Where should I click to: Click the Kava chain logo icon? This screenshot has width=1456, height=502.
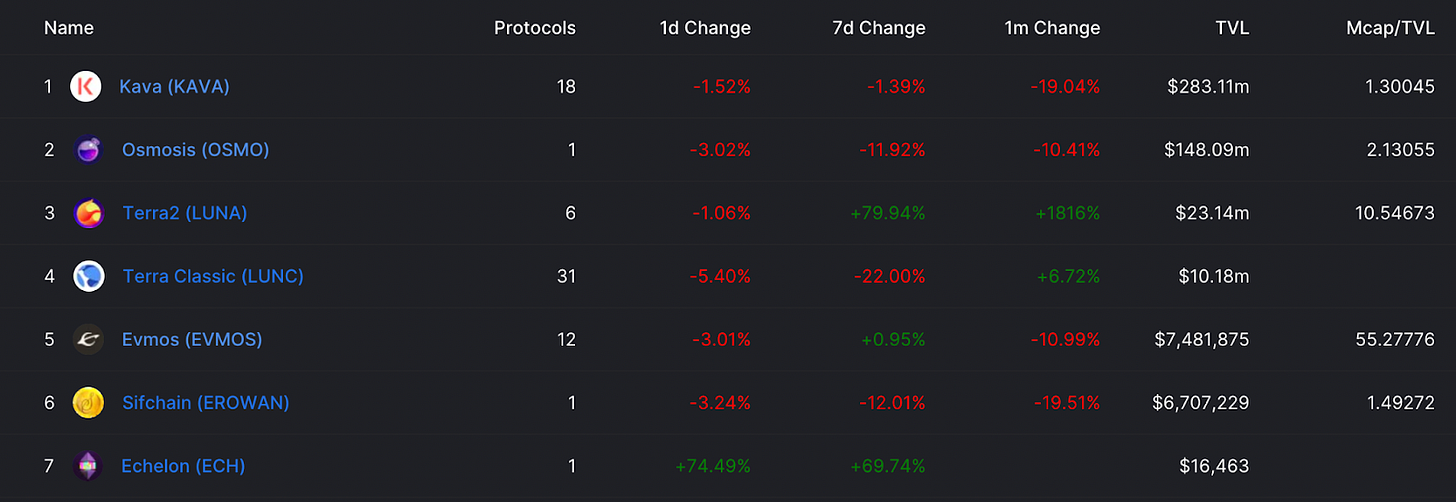(x=85, y=87)
